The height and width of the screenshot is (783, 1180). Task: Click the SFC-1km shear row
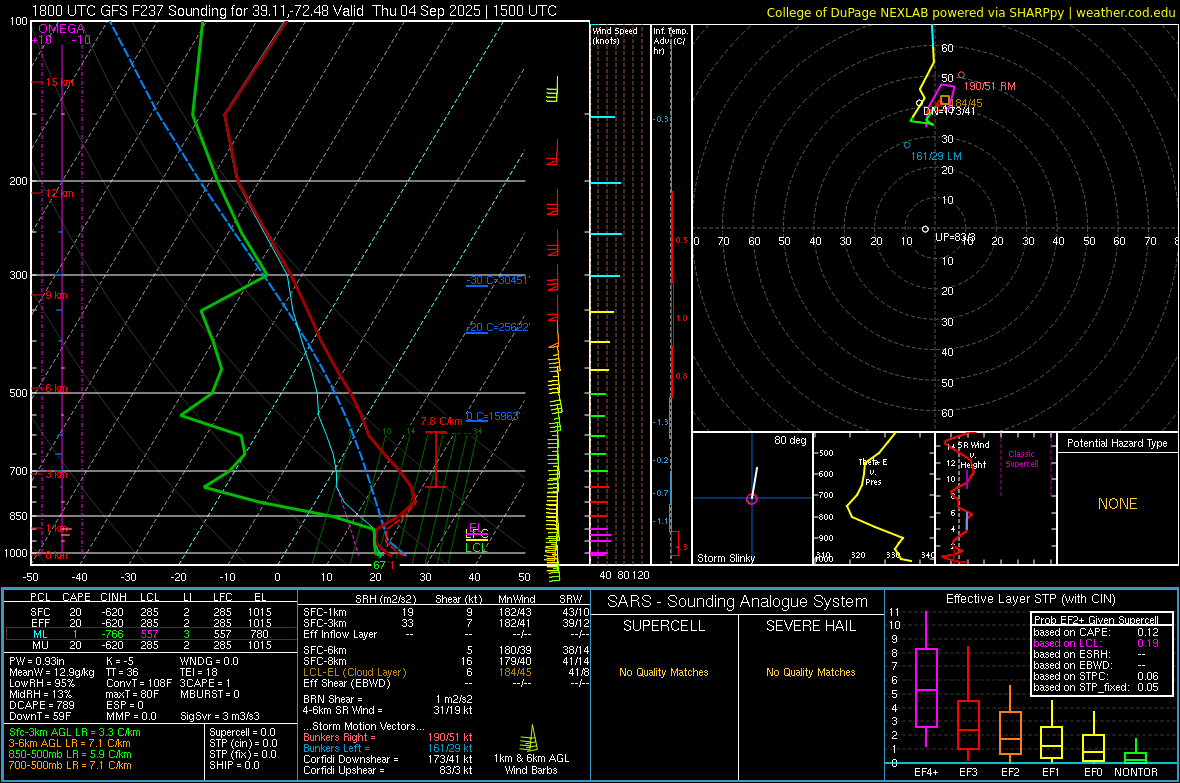tap(446, 612)
